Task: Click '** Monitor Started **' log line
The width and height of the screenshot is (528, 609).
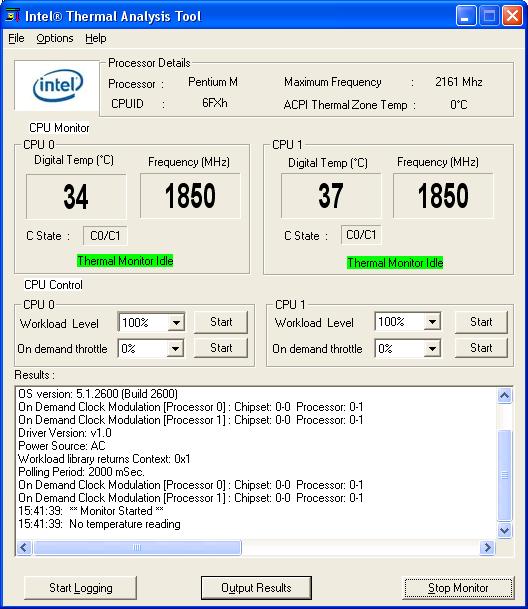Action: pos(91,511)
